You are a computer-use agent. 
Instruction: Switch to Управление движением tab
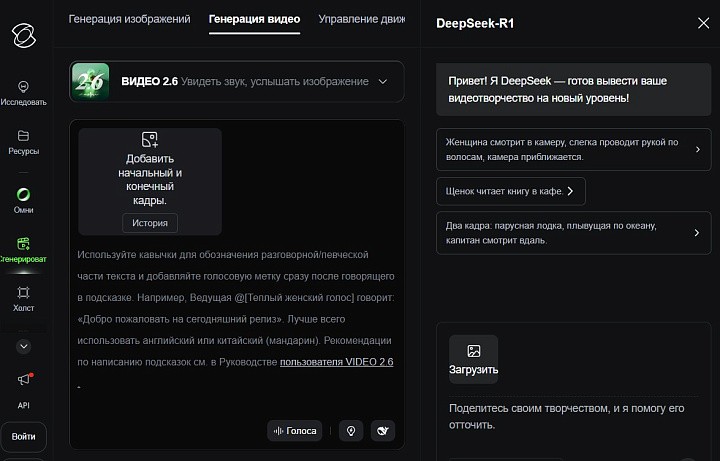[360, 19]
